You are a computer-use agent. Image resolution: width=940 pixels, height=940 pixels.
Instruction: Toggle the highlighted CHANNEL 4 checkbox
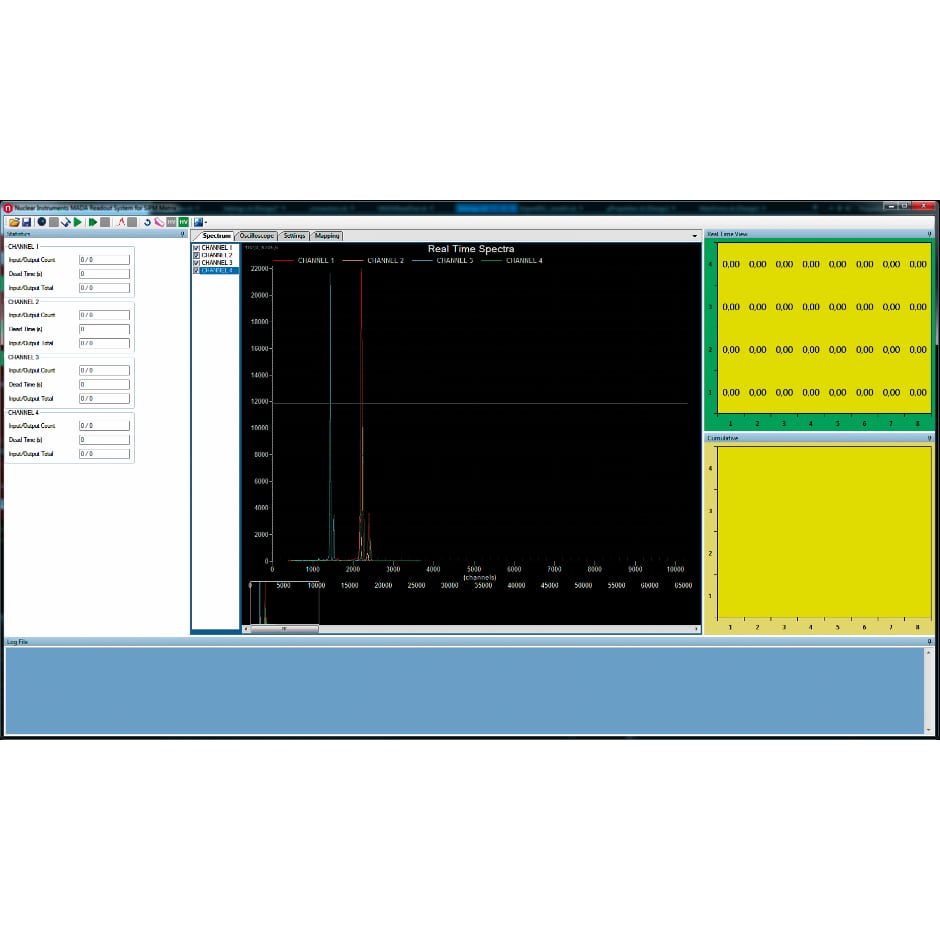[197, 271]
